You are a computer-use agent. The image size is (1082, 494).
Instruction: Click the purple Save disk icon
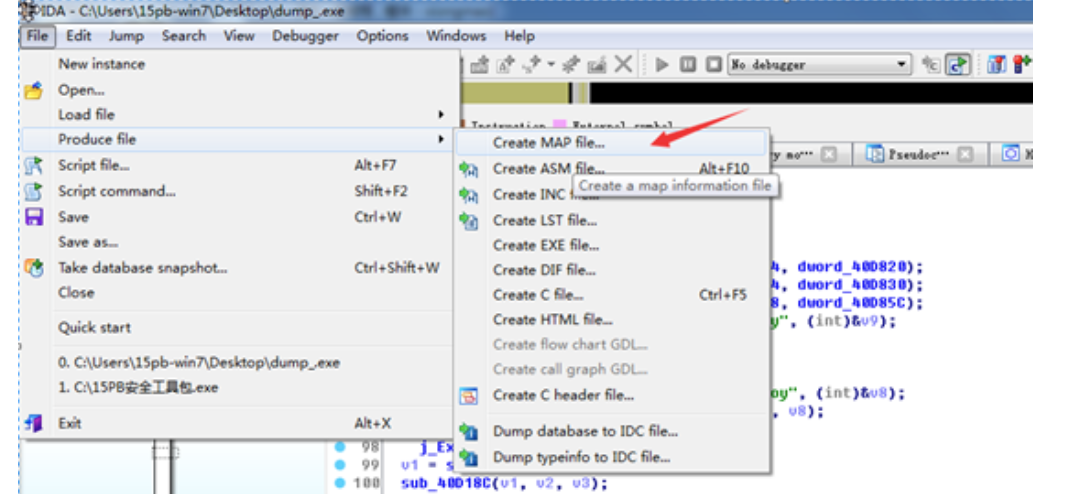[33, 217]
